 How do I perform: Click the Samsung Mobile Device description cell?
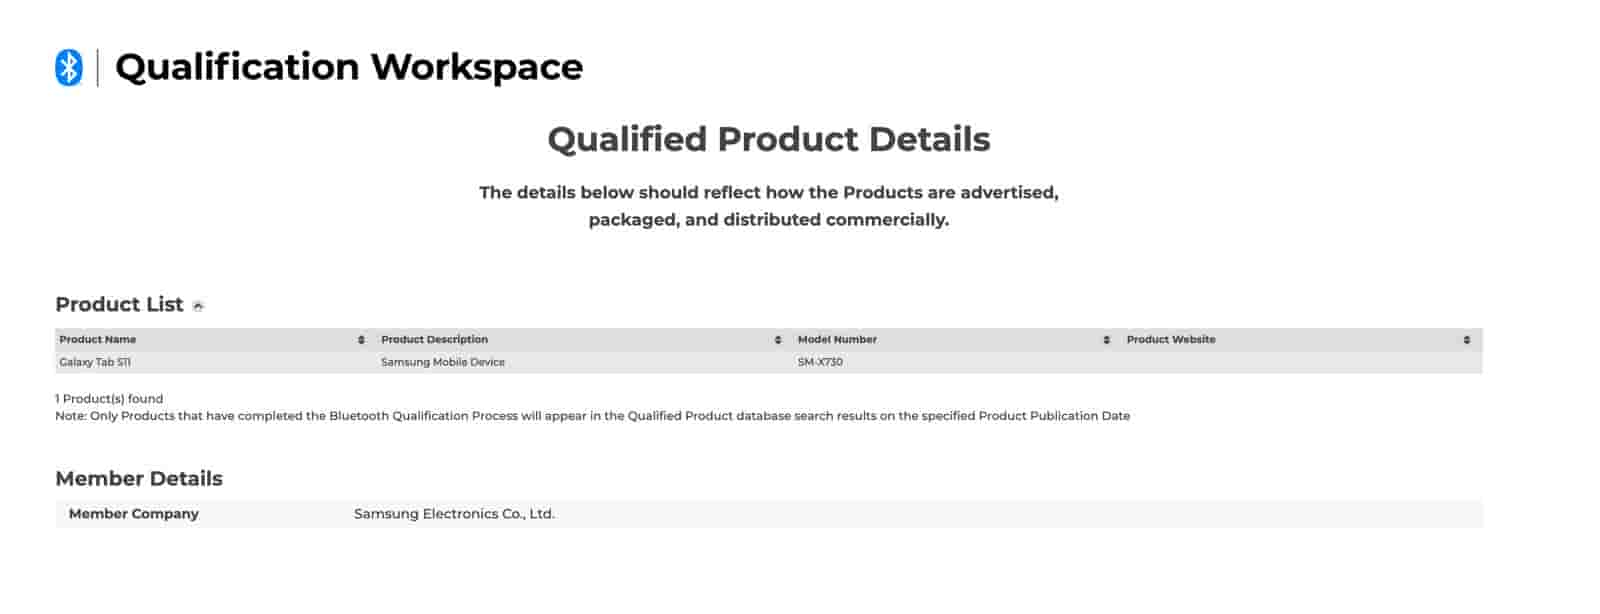coord(443,362)
